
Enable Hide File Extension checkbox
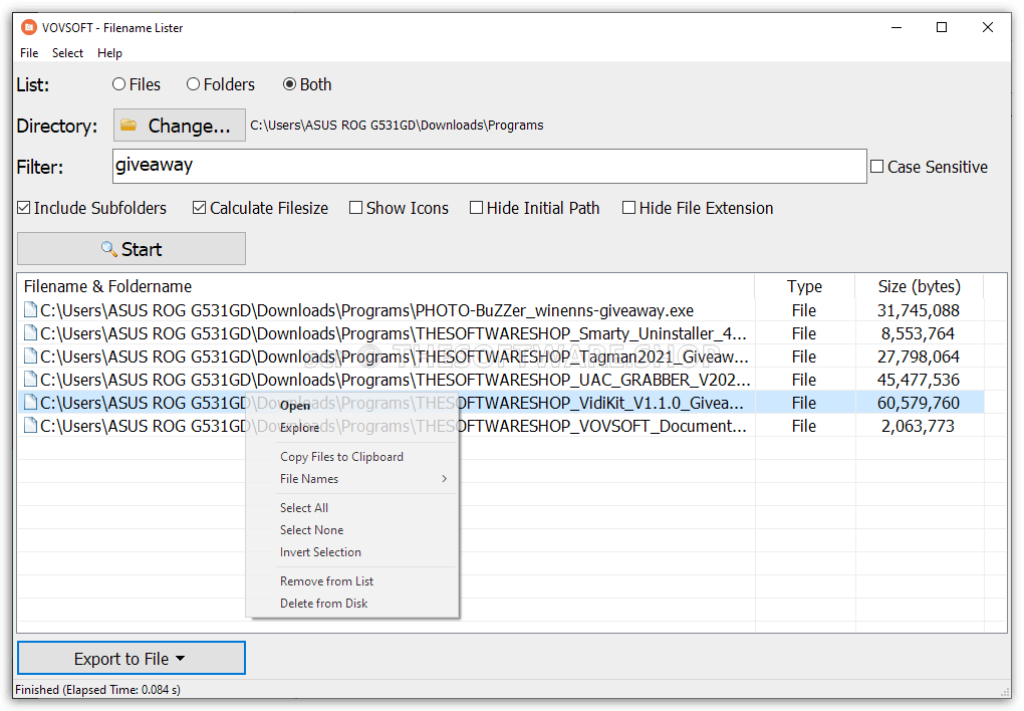click(x=629, y=208)
